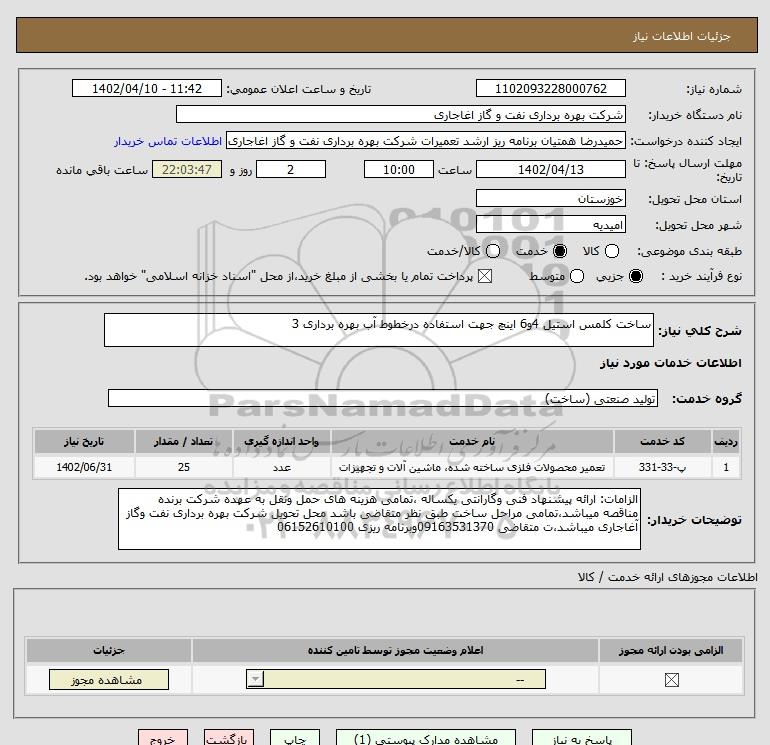770x745 pixels.
Task: Select the متوسط purchase type radio
Action: 577,276
